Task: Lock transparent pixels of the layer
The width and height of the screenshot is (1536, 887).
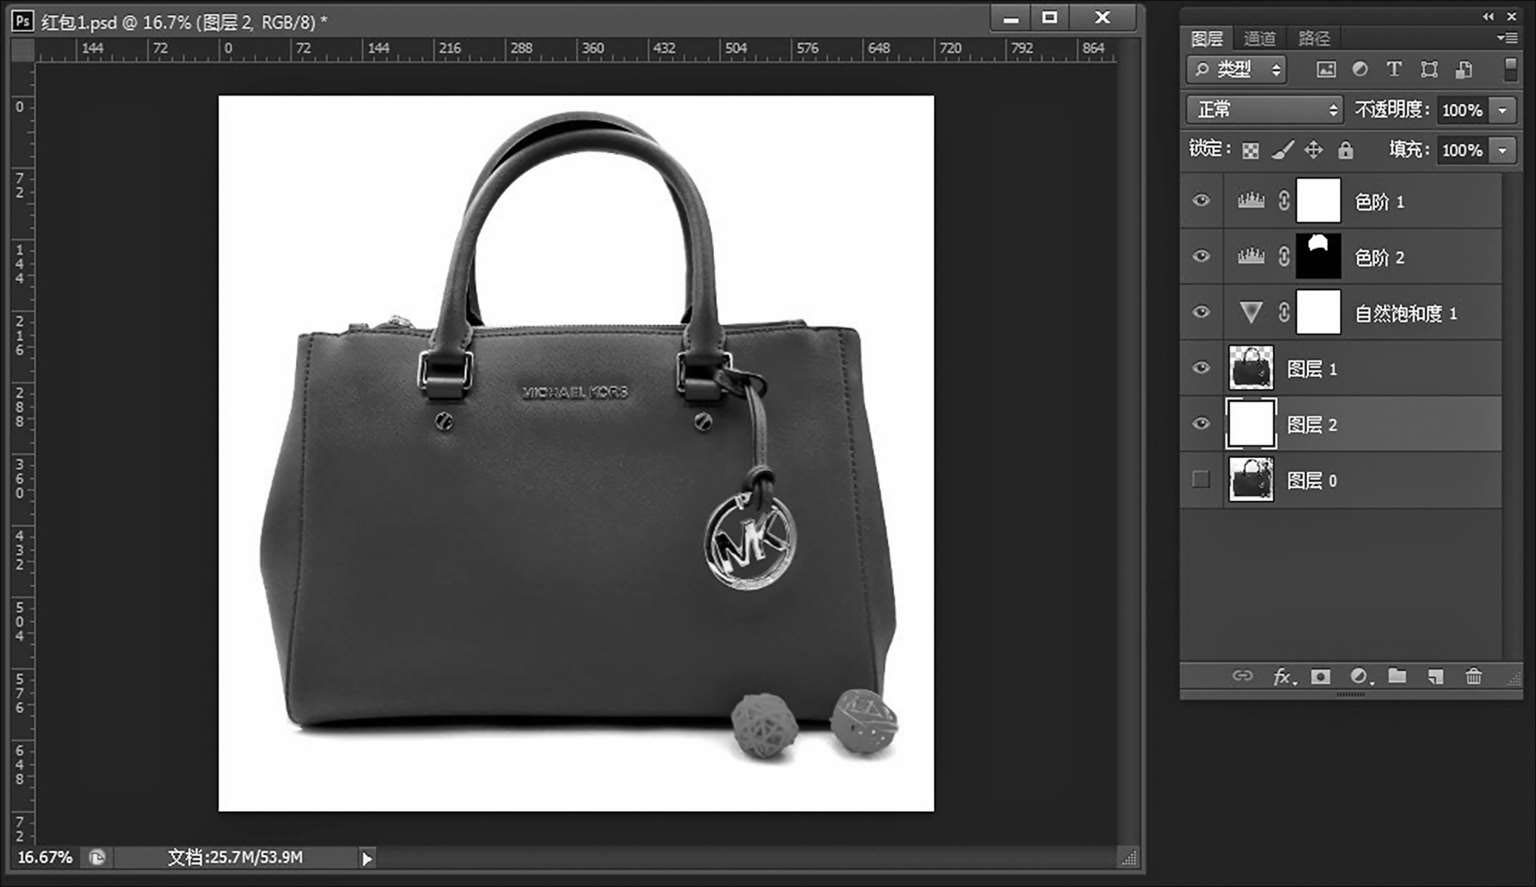Action: 1250,150
